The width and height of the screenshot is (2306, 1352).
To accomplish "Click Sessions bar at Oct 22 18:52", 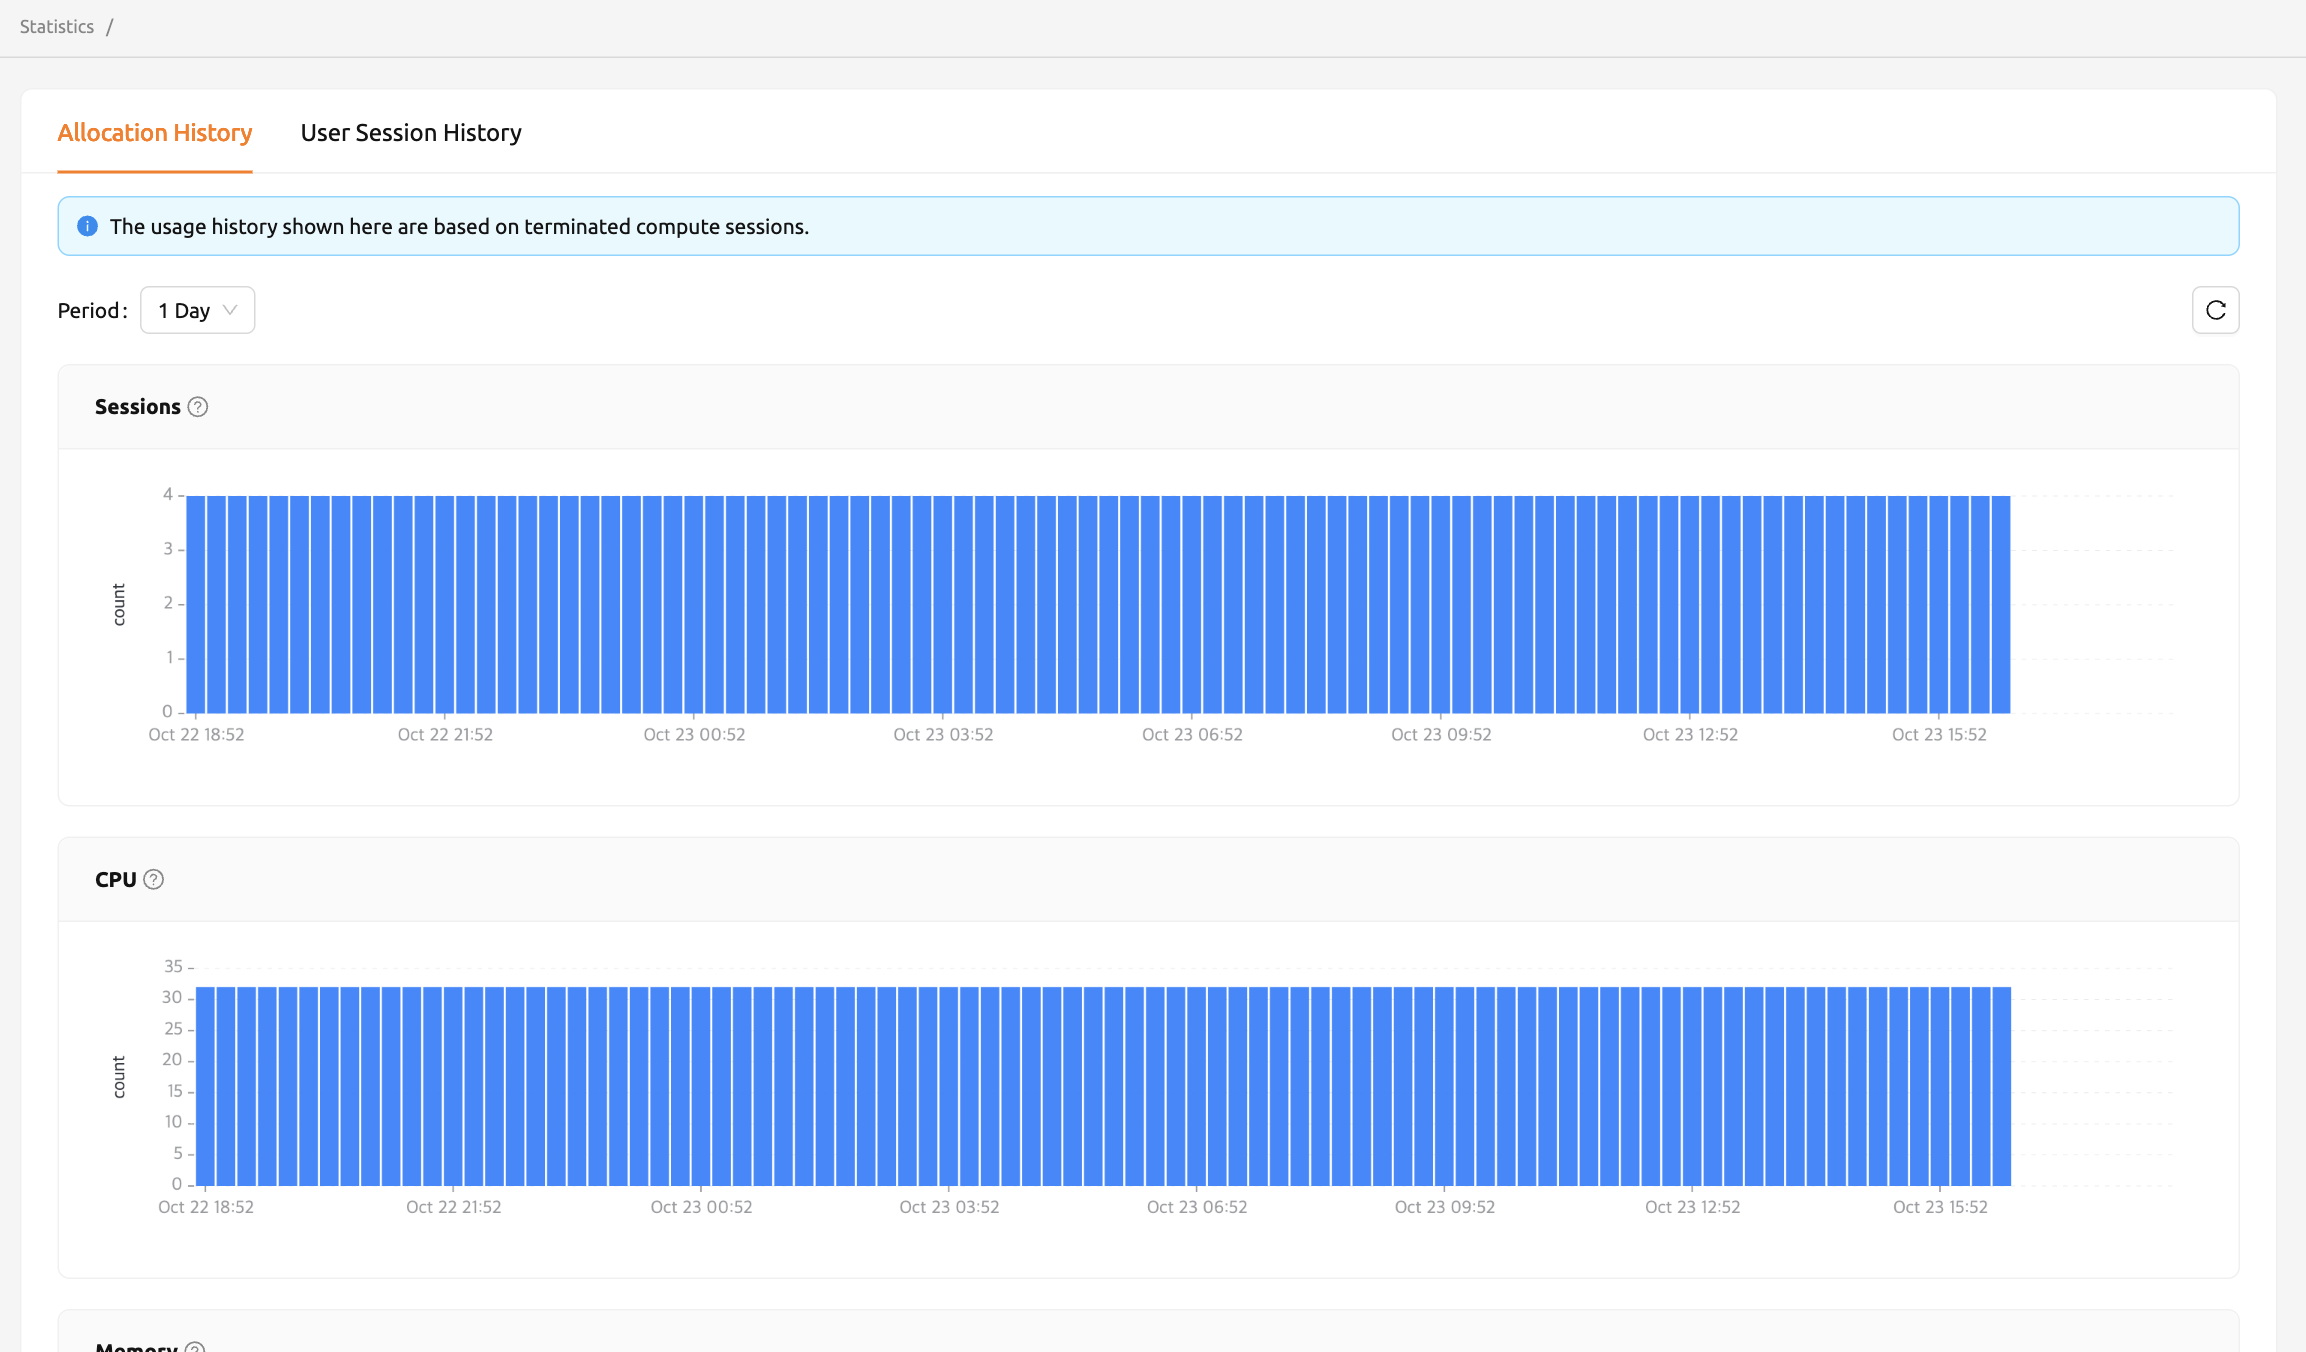I will (x=196, y=604).
